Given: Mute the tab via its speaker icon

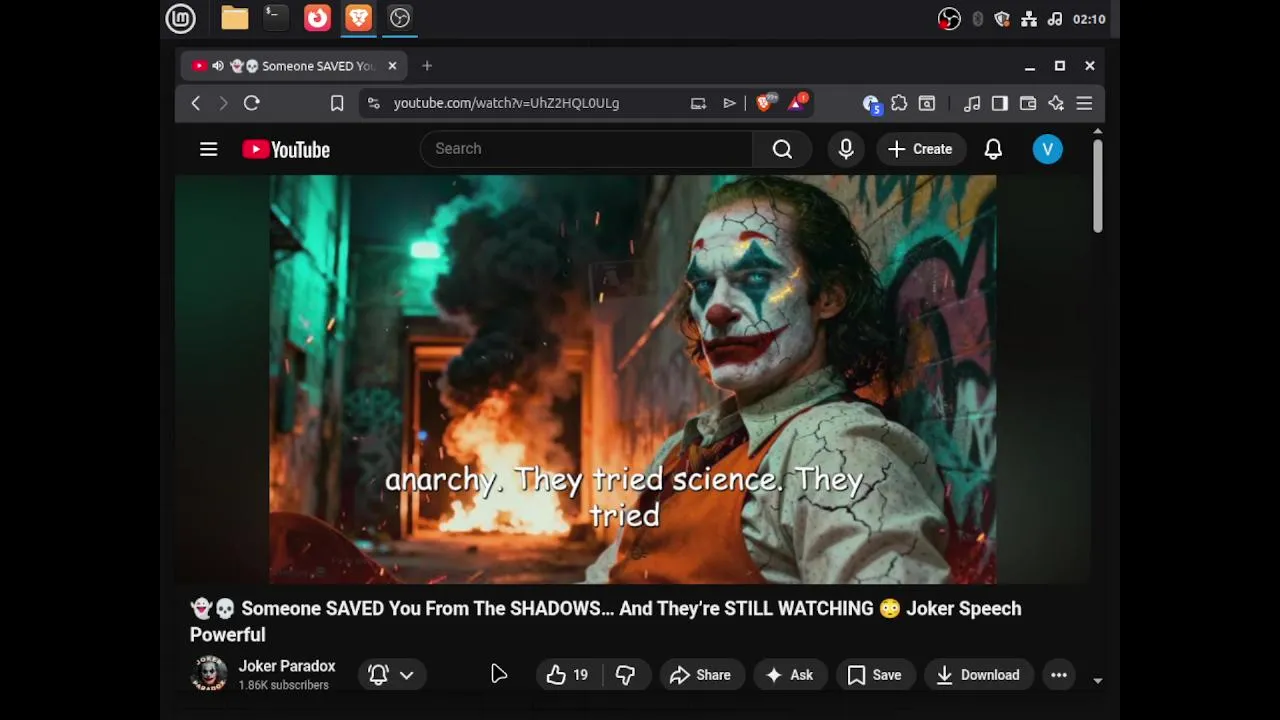Looking at the screenshot, I should 218,66.
